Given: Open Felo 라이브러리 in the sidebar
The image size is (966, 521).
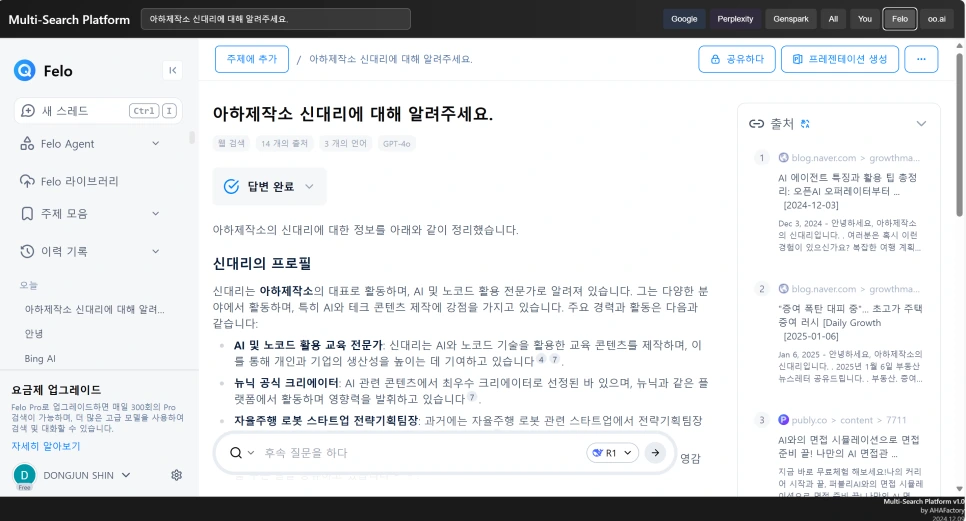Looking at the screenshot, I should (79, 181).
